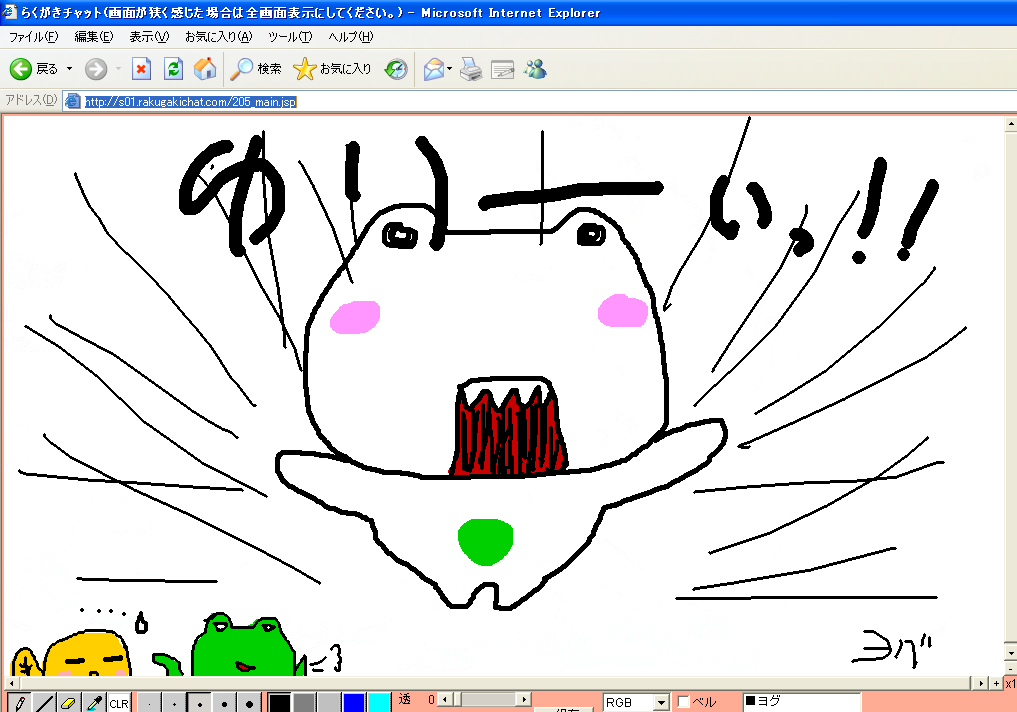
Task: Increase transparency with slider right arrow
Action: [x=525, y=699]
